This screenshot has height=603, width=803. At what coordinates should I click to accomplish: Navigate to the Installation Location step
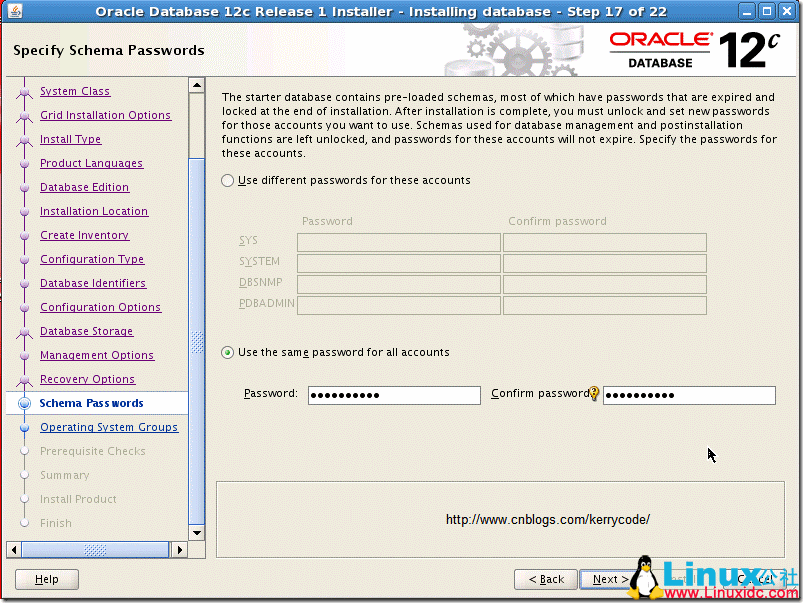click(93, 211)
